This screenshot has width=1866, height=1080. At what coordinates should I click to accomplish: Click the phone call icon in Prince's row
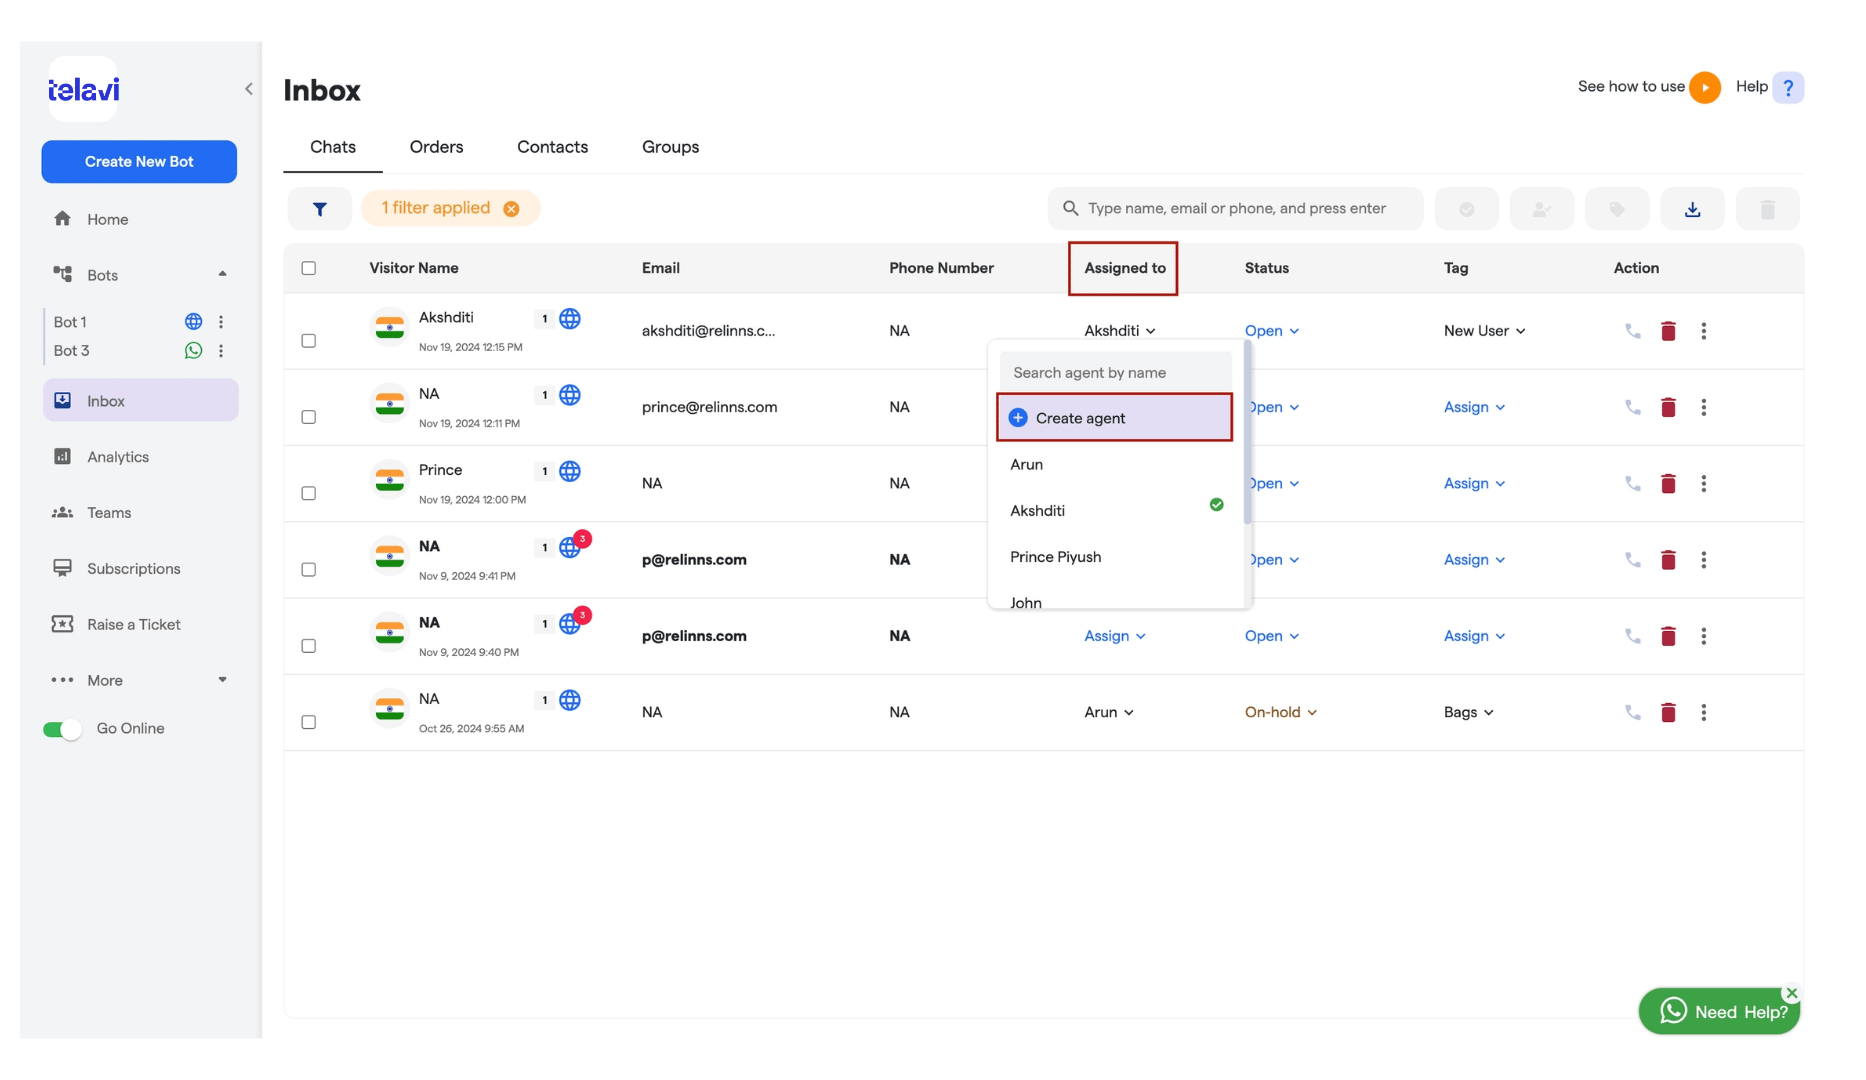pyautogui.click(x=1632, y=483)
